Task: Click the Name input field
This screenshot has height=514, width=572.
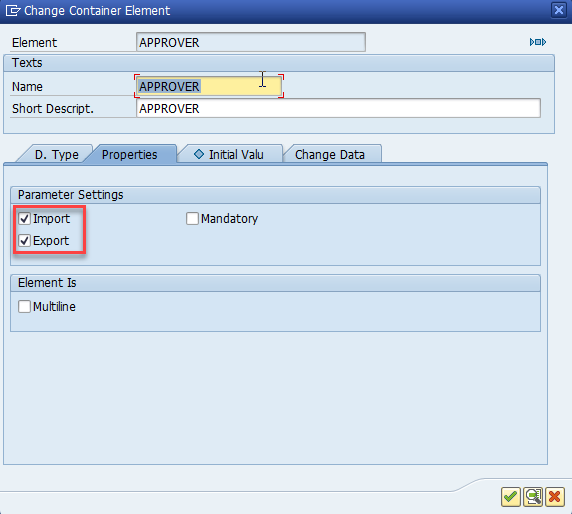Action: pos(209,86)
